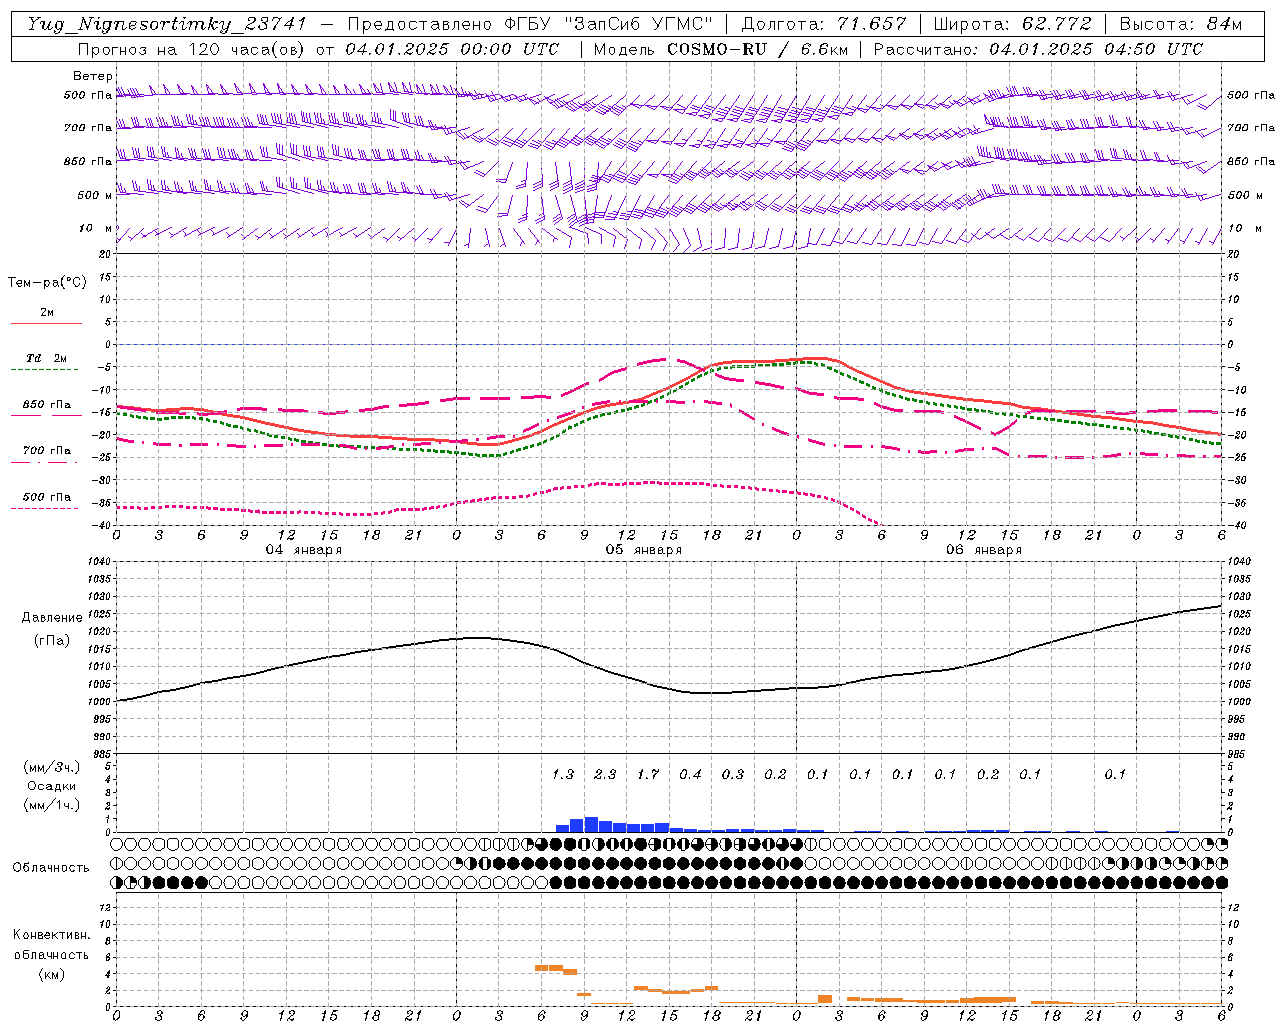
Task: Click the 'Давление' pressure panel label
Action: coord(52,618)
